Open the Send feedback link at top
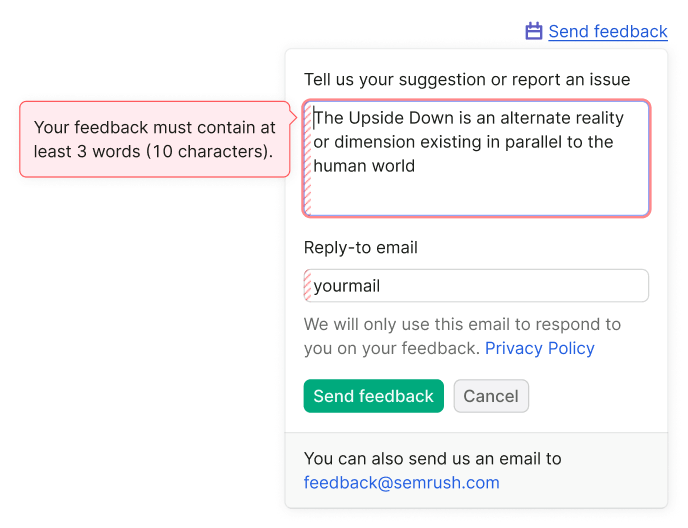Screen dimensions: 688x528 pos(608,32)
